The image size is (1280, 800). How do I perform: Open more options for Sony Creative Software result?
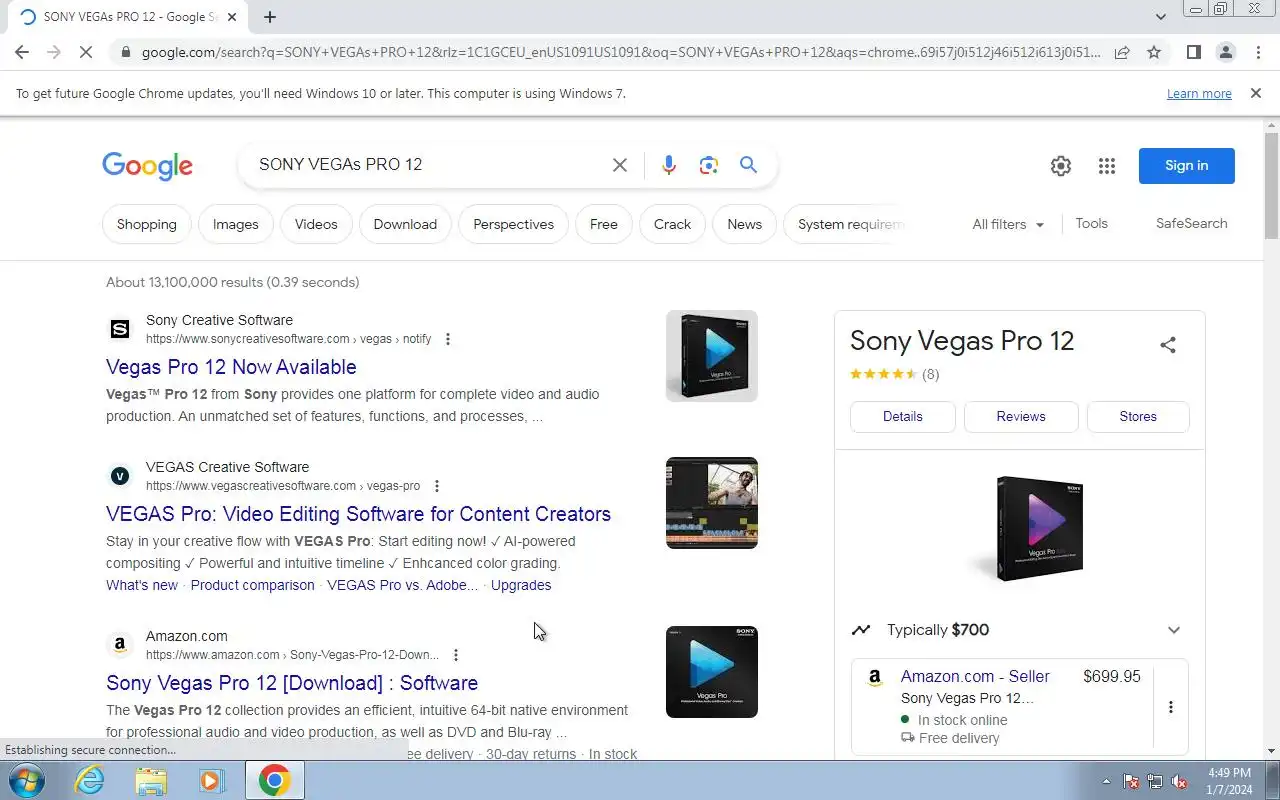tap(448, 339)
